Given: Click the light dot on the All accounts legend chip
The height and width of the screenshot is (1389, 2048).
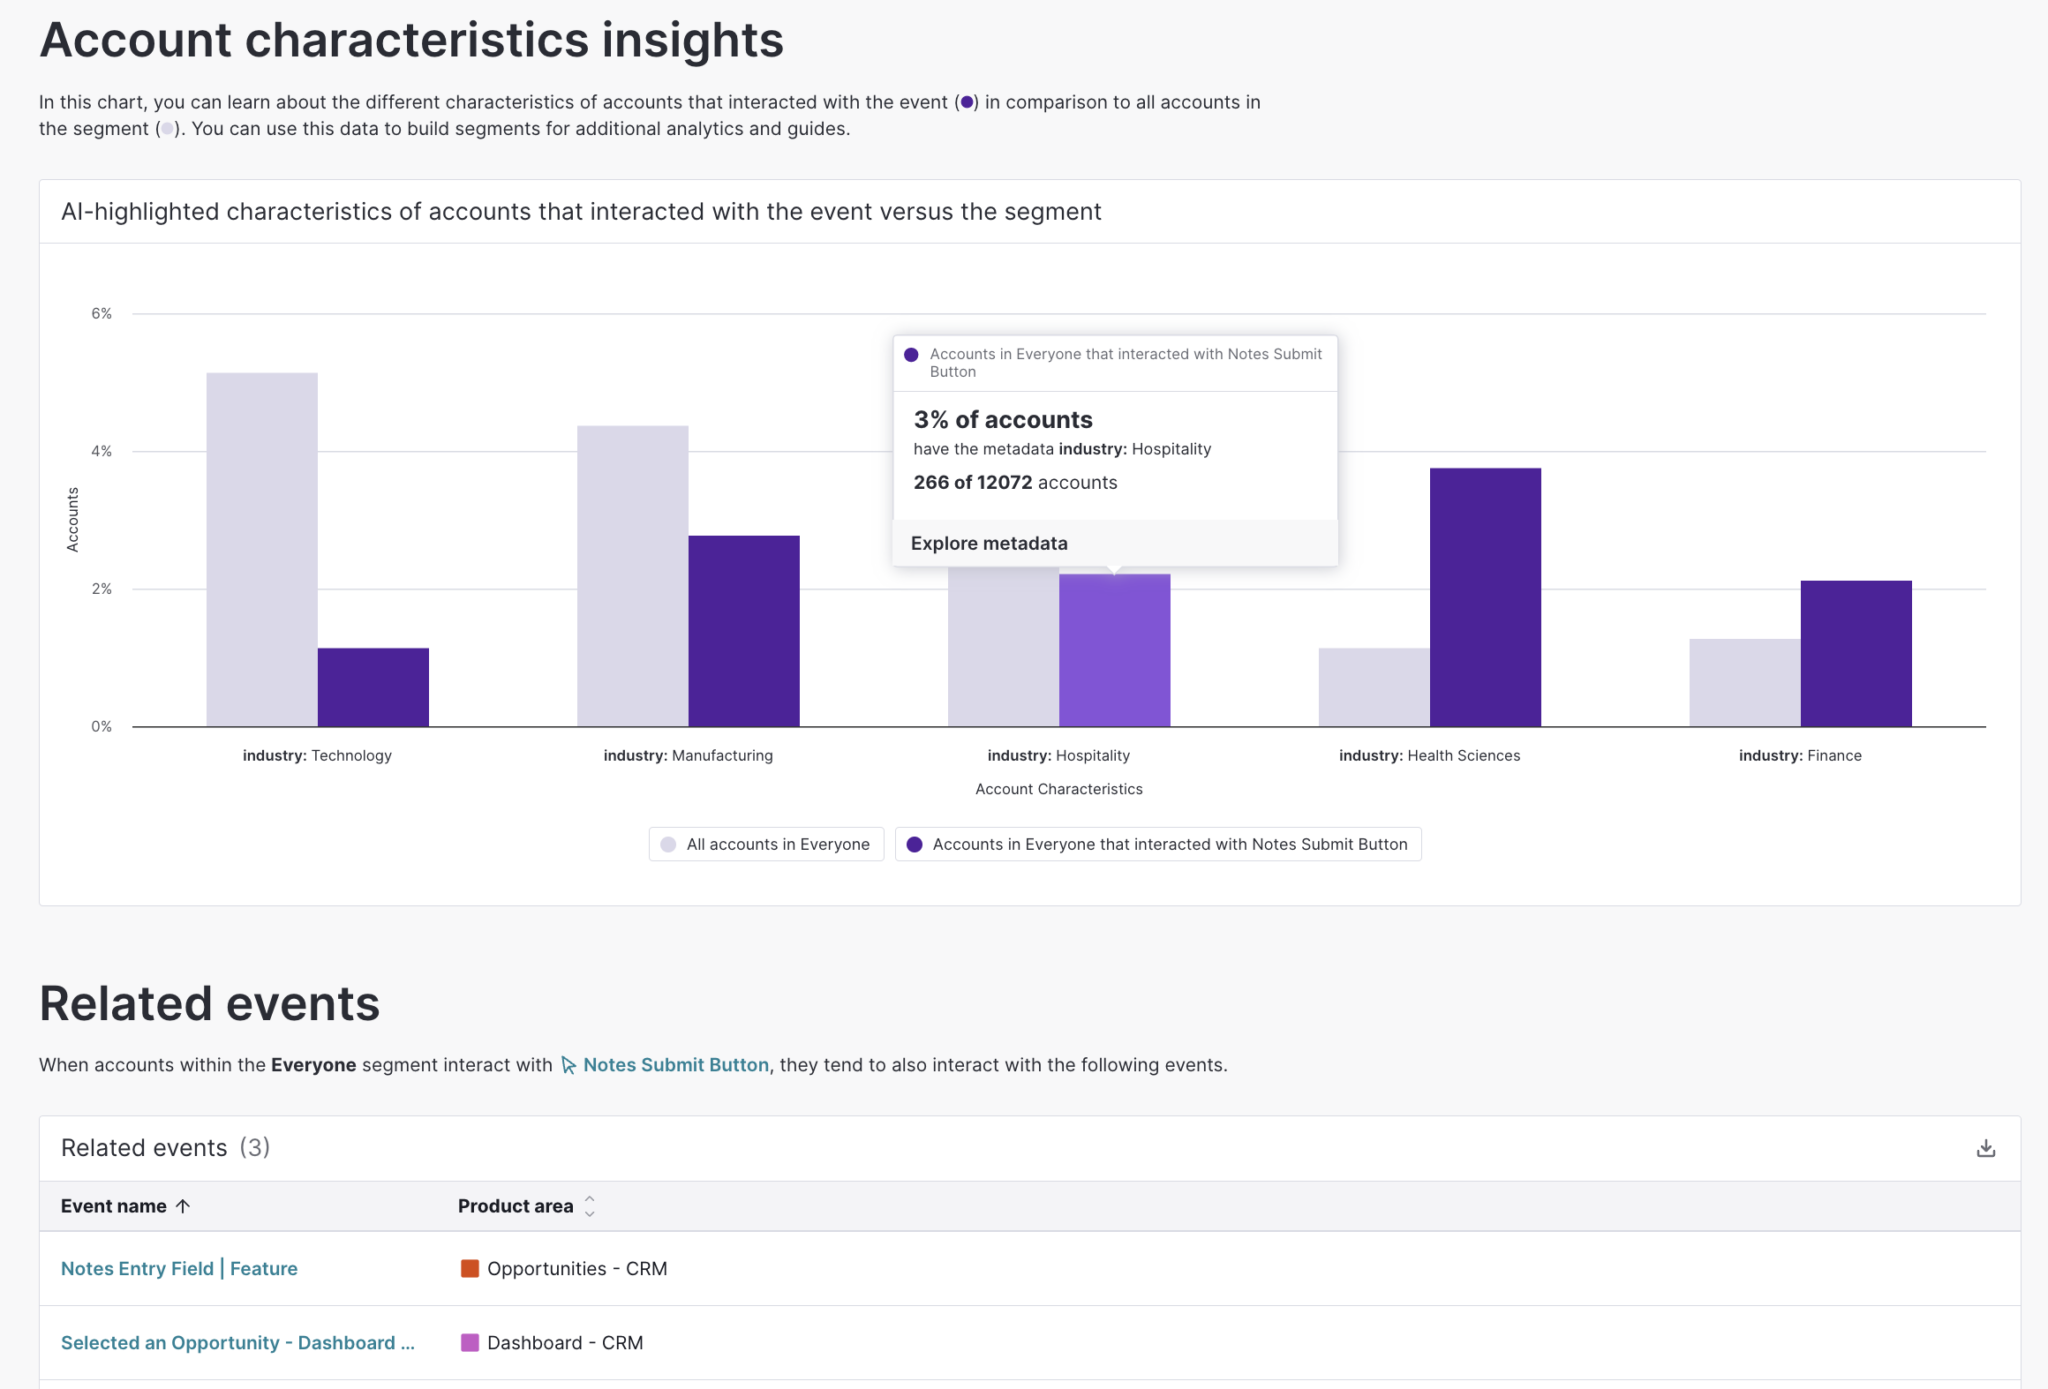Looking at the screenshot, I should tap(668, 844).
